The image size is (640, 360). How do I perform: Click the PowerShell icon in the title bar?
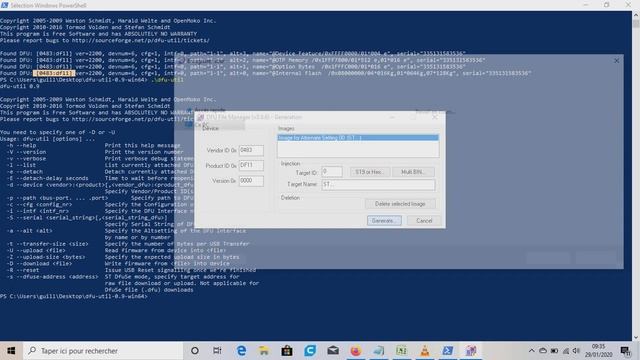4,5
